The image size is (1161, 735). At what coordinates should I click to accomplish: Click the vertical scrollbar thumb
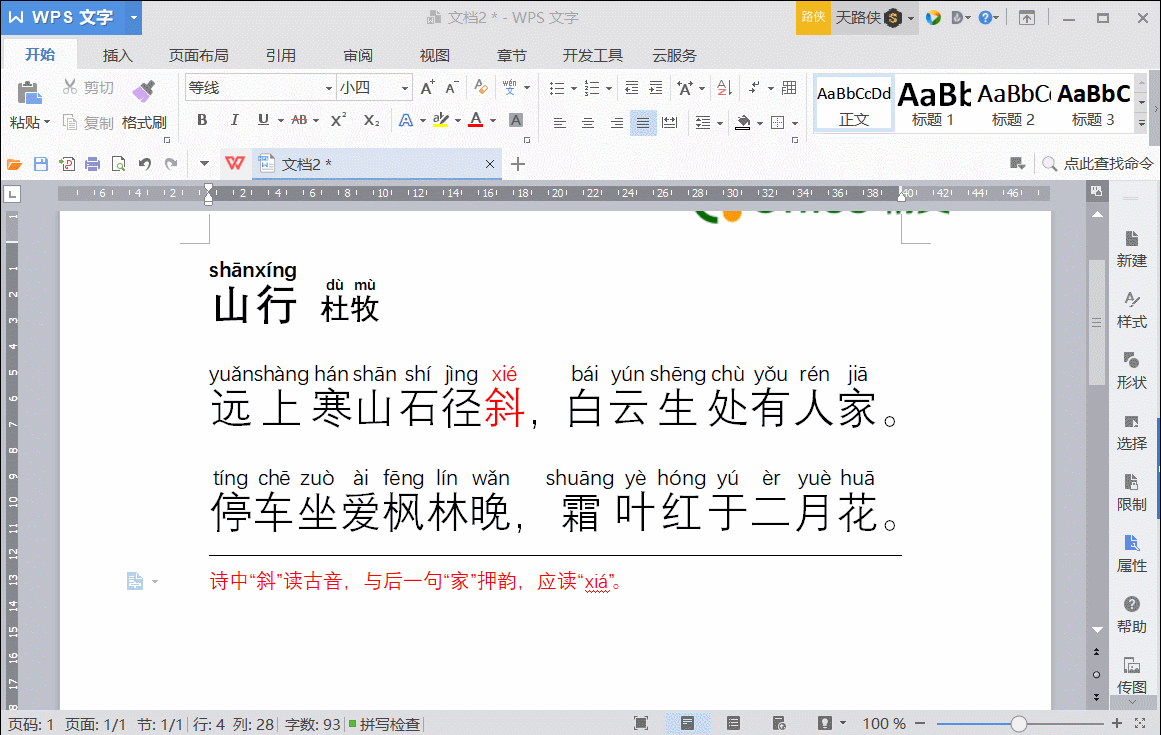(1097, 322)
